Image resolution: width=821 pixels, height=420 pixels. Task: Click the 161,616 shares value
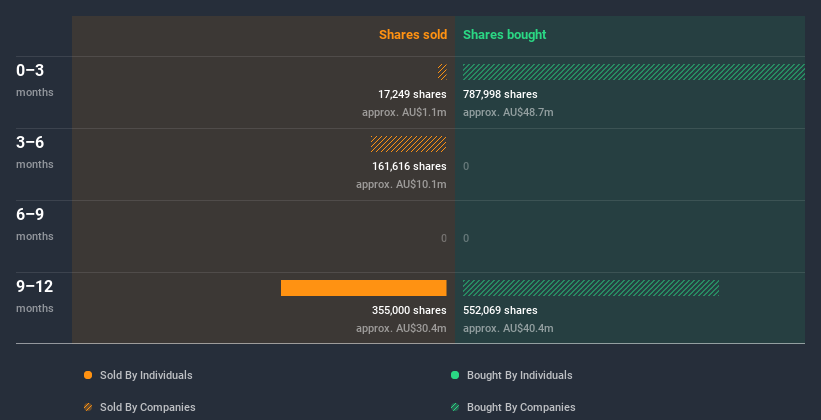point(409,166)
